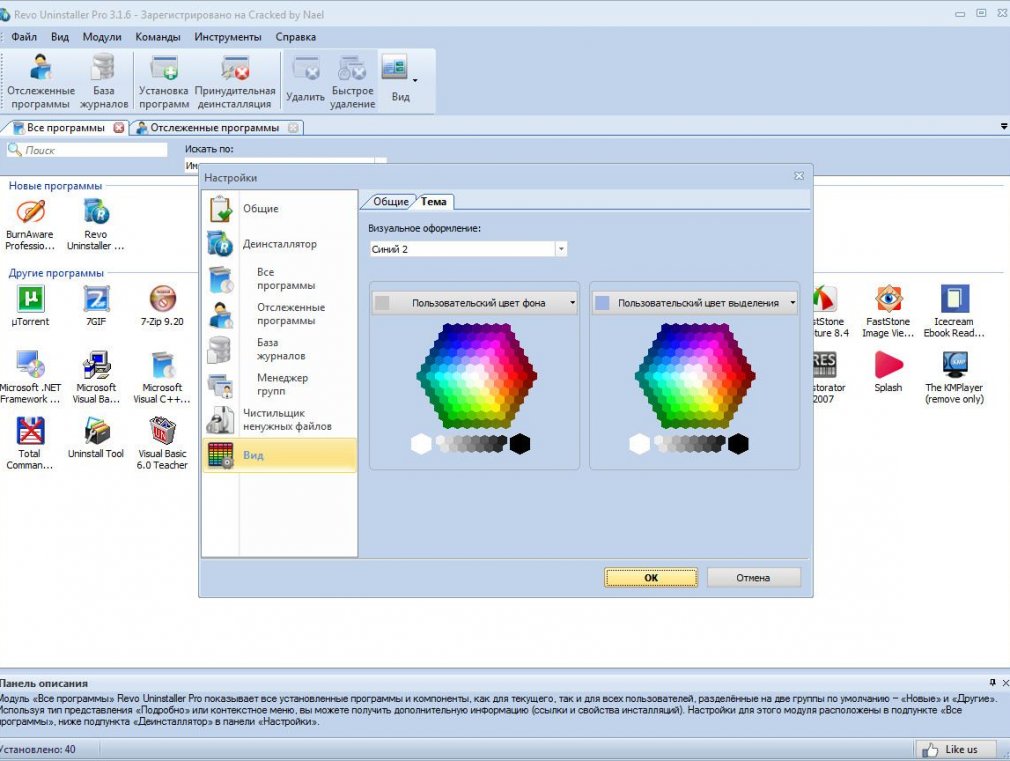The image size is (1010, 761).
Task: Select the Total Commander program icon
Action: 30,443
